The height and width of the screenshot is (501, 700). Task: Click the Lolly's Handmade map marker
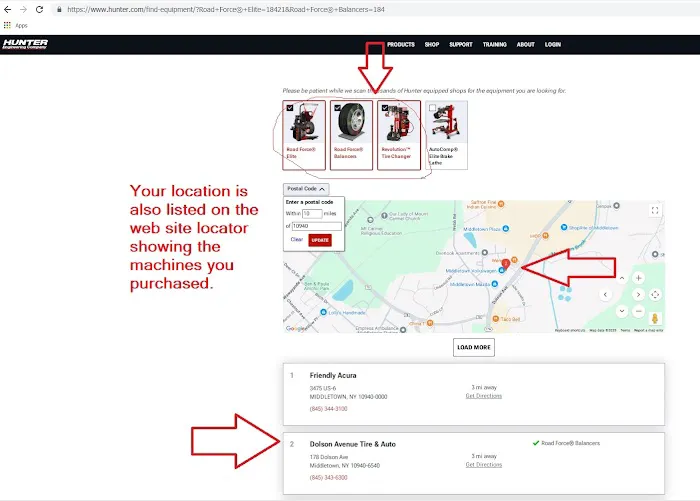coord(323,312)
